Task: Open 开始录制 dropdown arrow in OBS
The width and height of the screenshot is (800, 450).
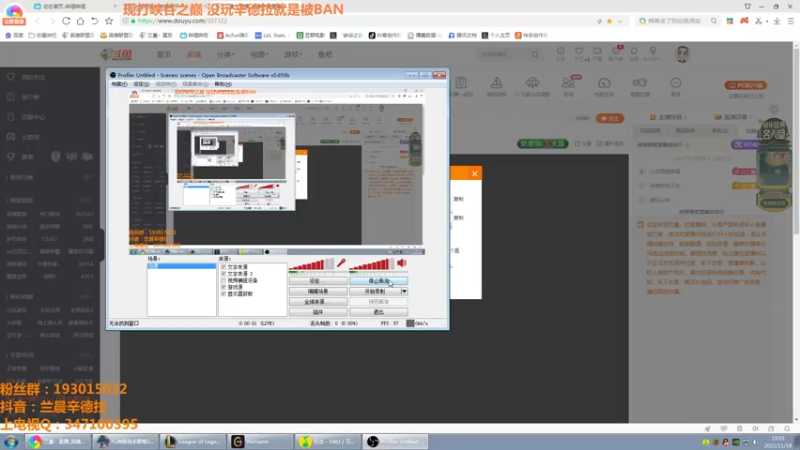Action: click(x=404, y=291)
